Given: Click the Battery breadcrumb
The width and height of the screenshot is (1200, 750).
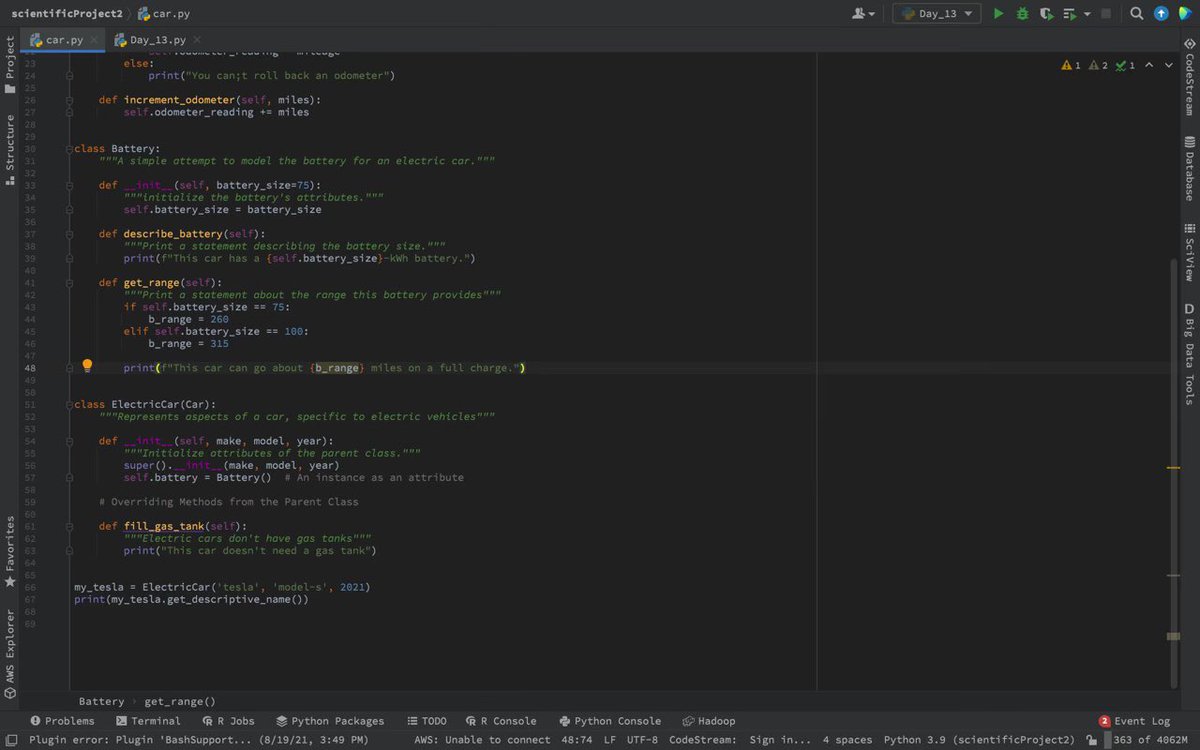Looking at the screenshot, I should 101,702.
